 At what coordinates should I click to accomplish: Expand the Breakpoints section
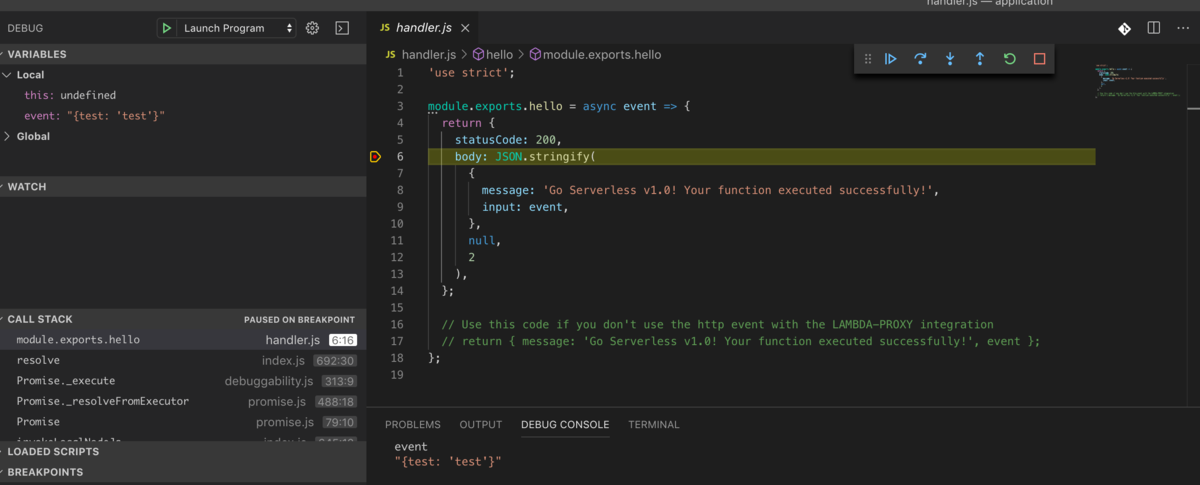pos(45,472)
